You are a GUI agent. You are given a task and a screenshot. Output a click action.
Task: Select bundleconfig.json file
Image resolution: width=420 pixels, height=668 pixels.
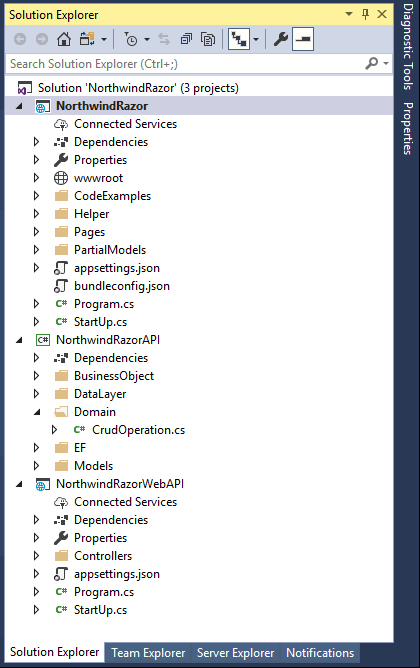point(122,286)
